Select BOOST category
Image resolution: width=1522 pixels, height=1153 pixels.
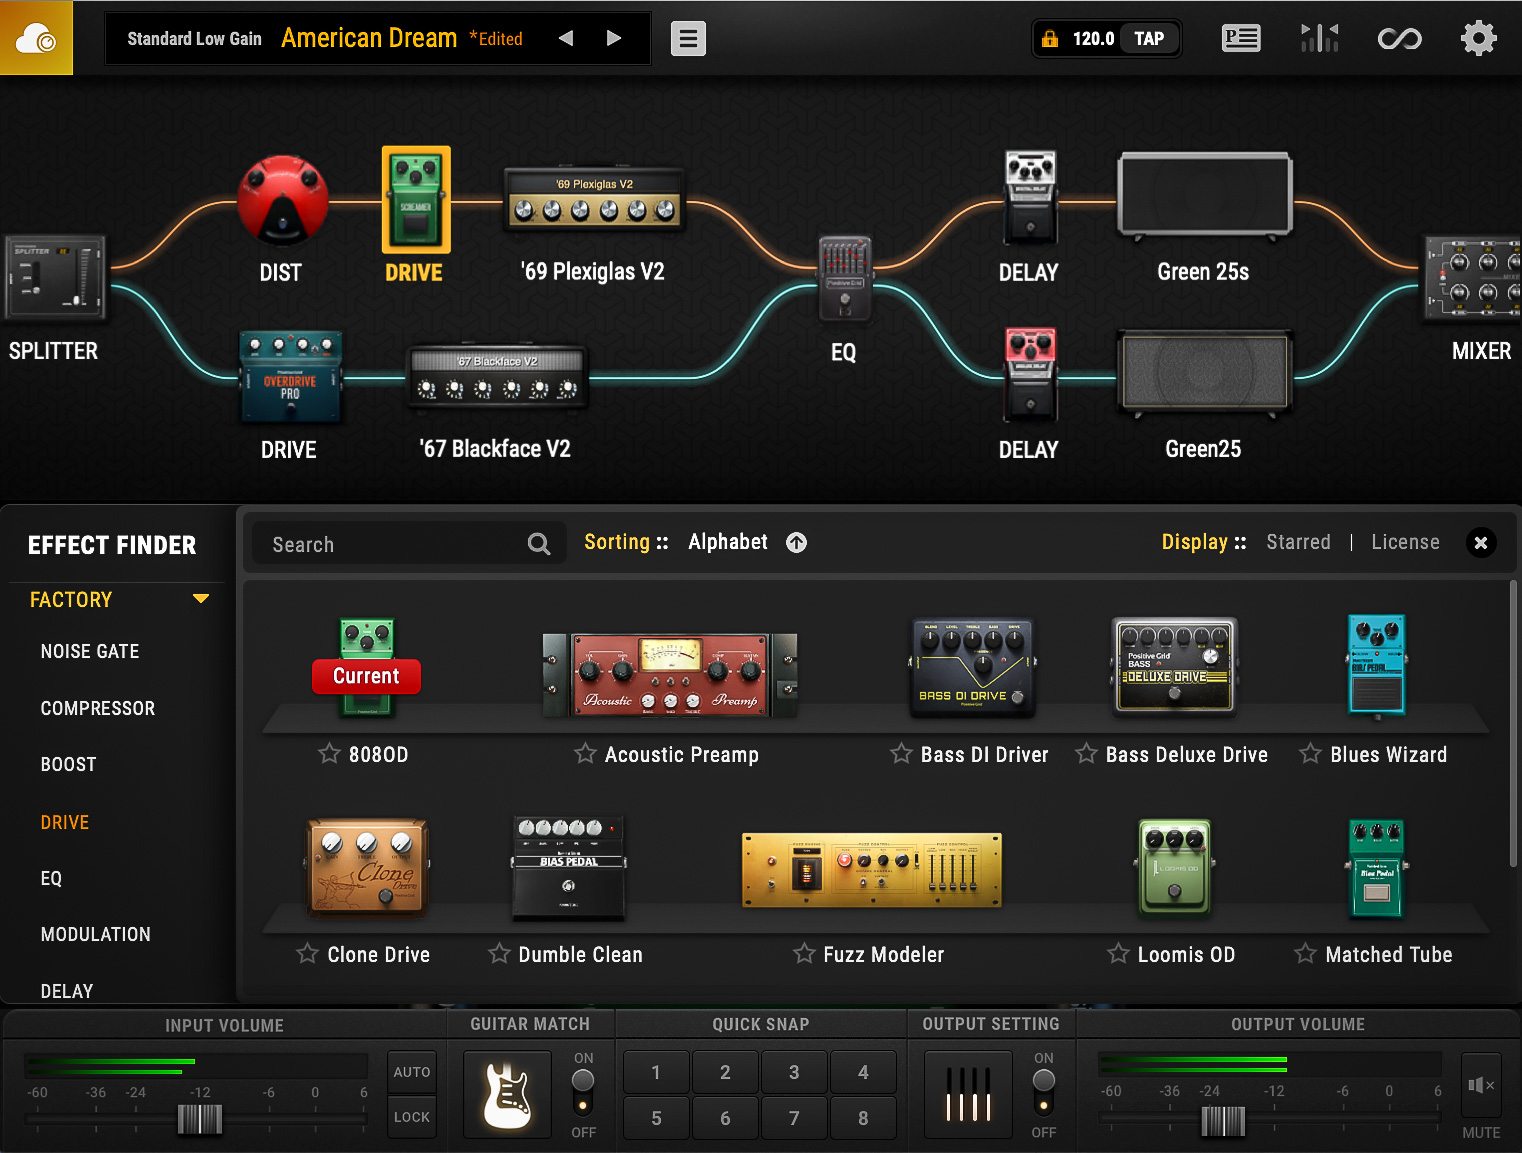(x=69, y=764)
